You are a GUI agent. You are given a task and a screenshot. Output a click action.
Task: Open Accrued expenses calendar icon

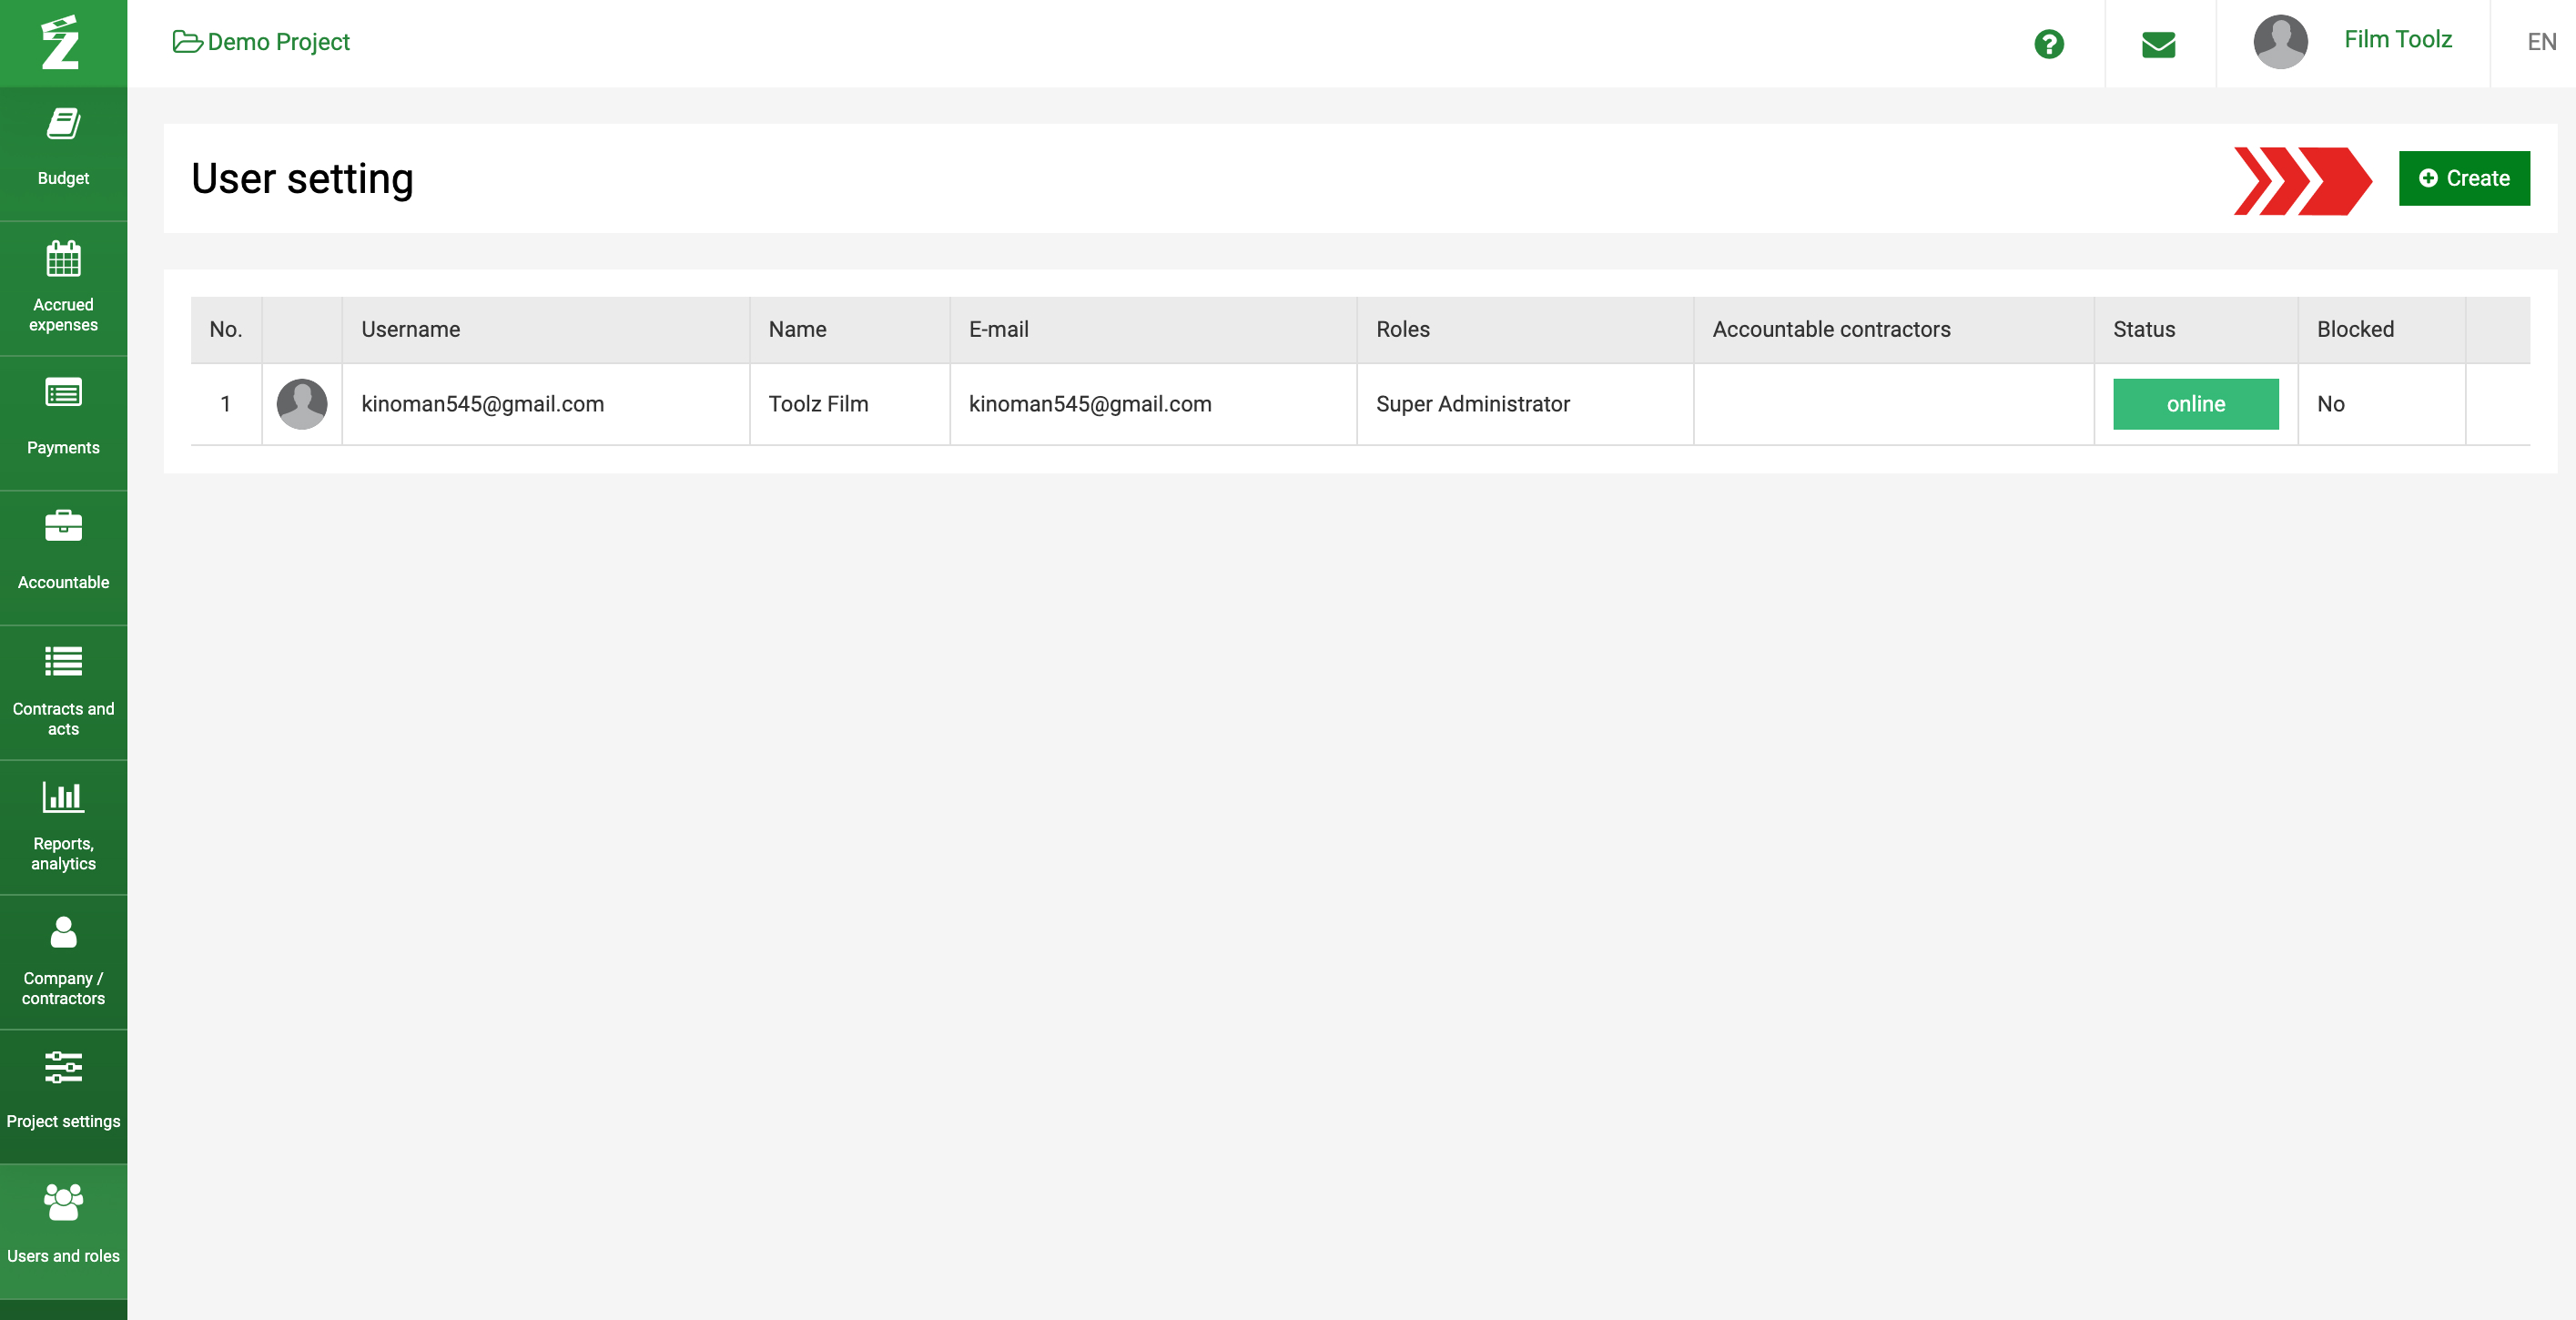(63, 259)
